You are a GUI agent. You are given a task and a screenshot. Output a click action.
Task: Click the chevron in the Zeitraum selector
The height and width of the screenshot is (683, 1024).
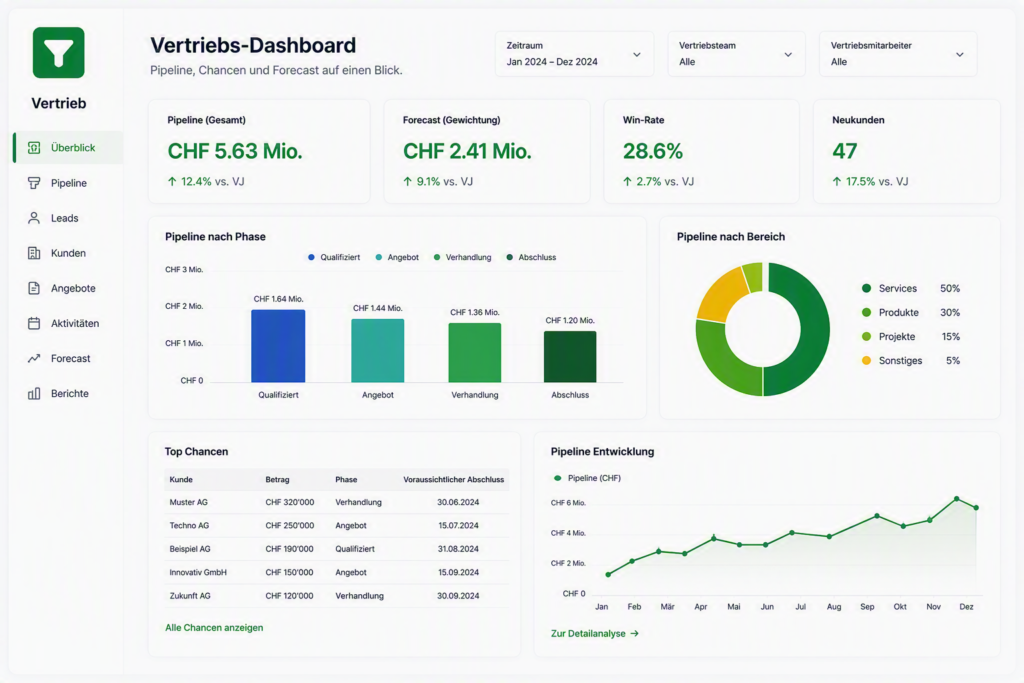coord(637,55)
